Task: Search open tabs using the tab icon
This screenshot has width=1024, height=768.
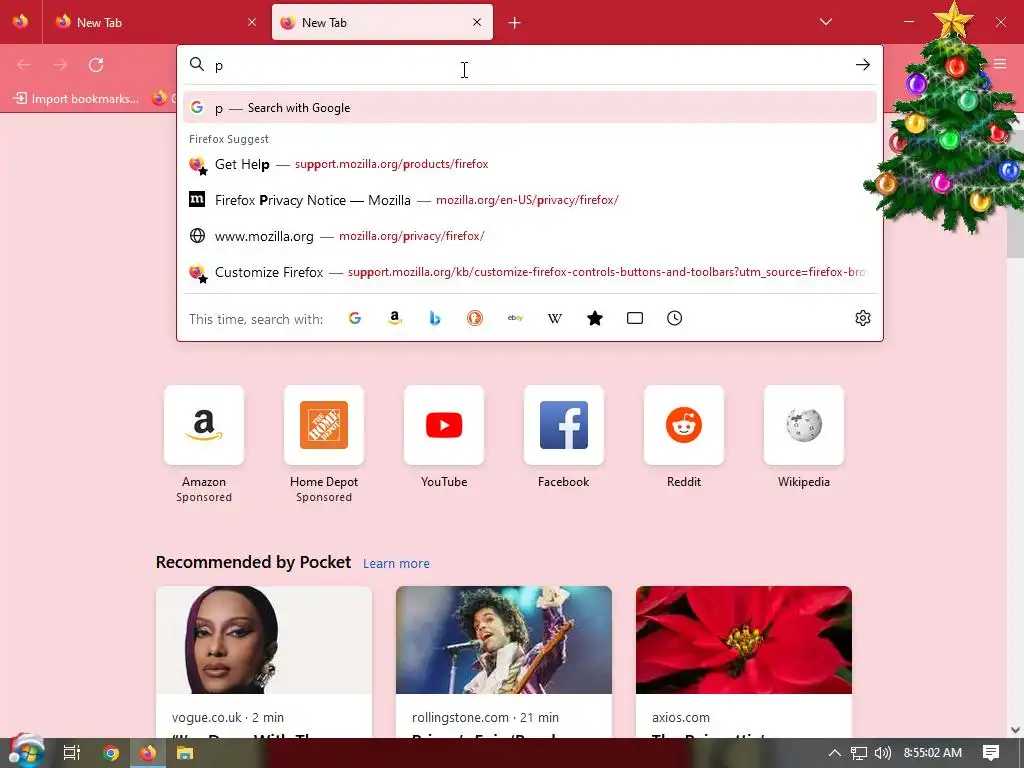Action: tap(635, 318)
